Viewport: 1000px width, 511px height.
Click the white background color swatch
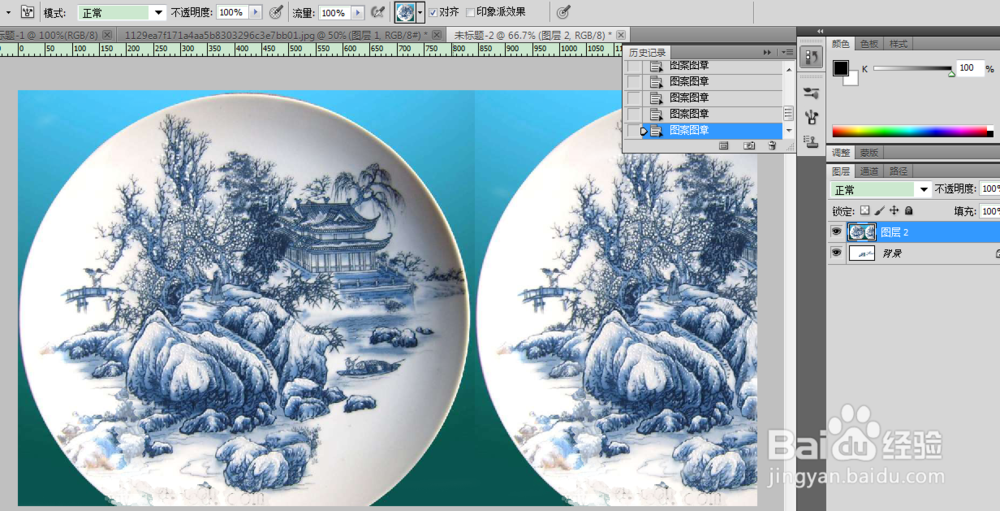coord(853,80)
